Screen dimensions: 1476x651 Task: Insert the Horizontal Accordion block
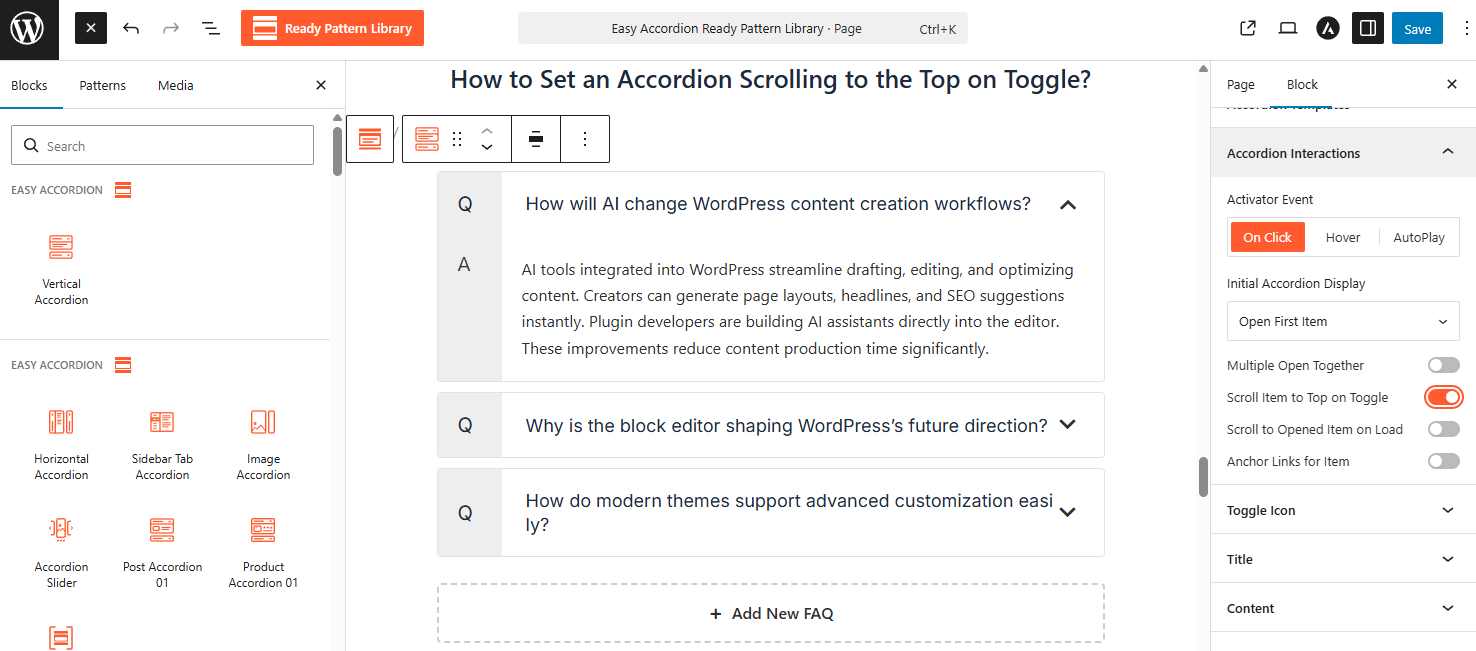point(61,444)
